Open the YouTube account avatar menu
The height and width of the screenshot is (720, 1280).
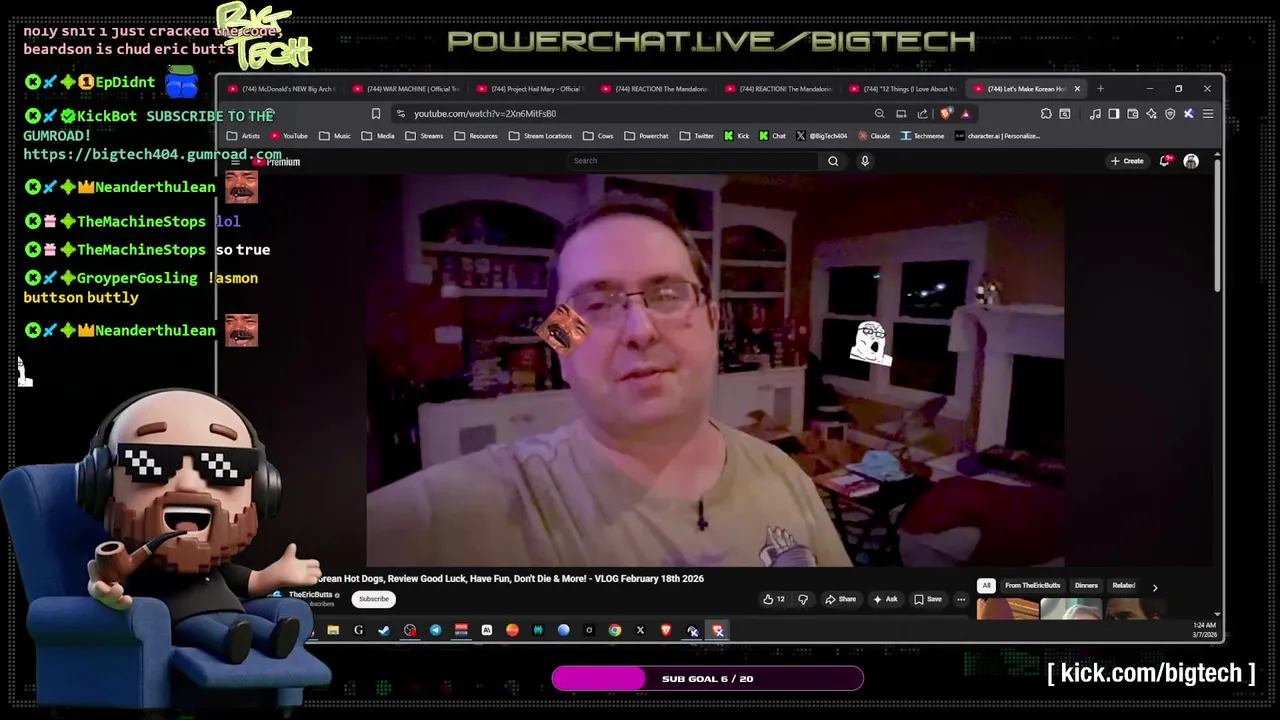[x=1191, y=161]
